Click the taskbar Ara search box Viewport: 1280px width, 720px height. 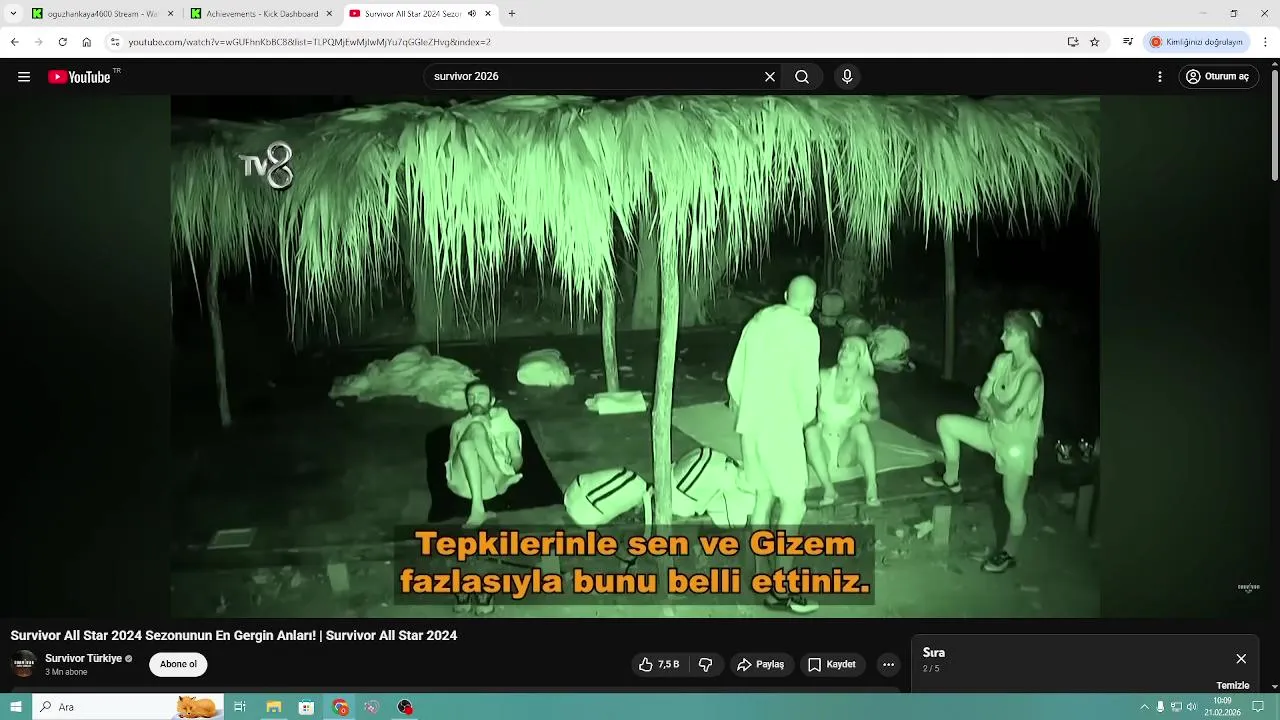tap(128, 707)
